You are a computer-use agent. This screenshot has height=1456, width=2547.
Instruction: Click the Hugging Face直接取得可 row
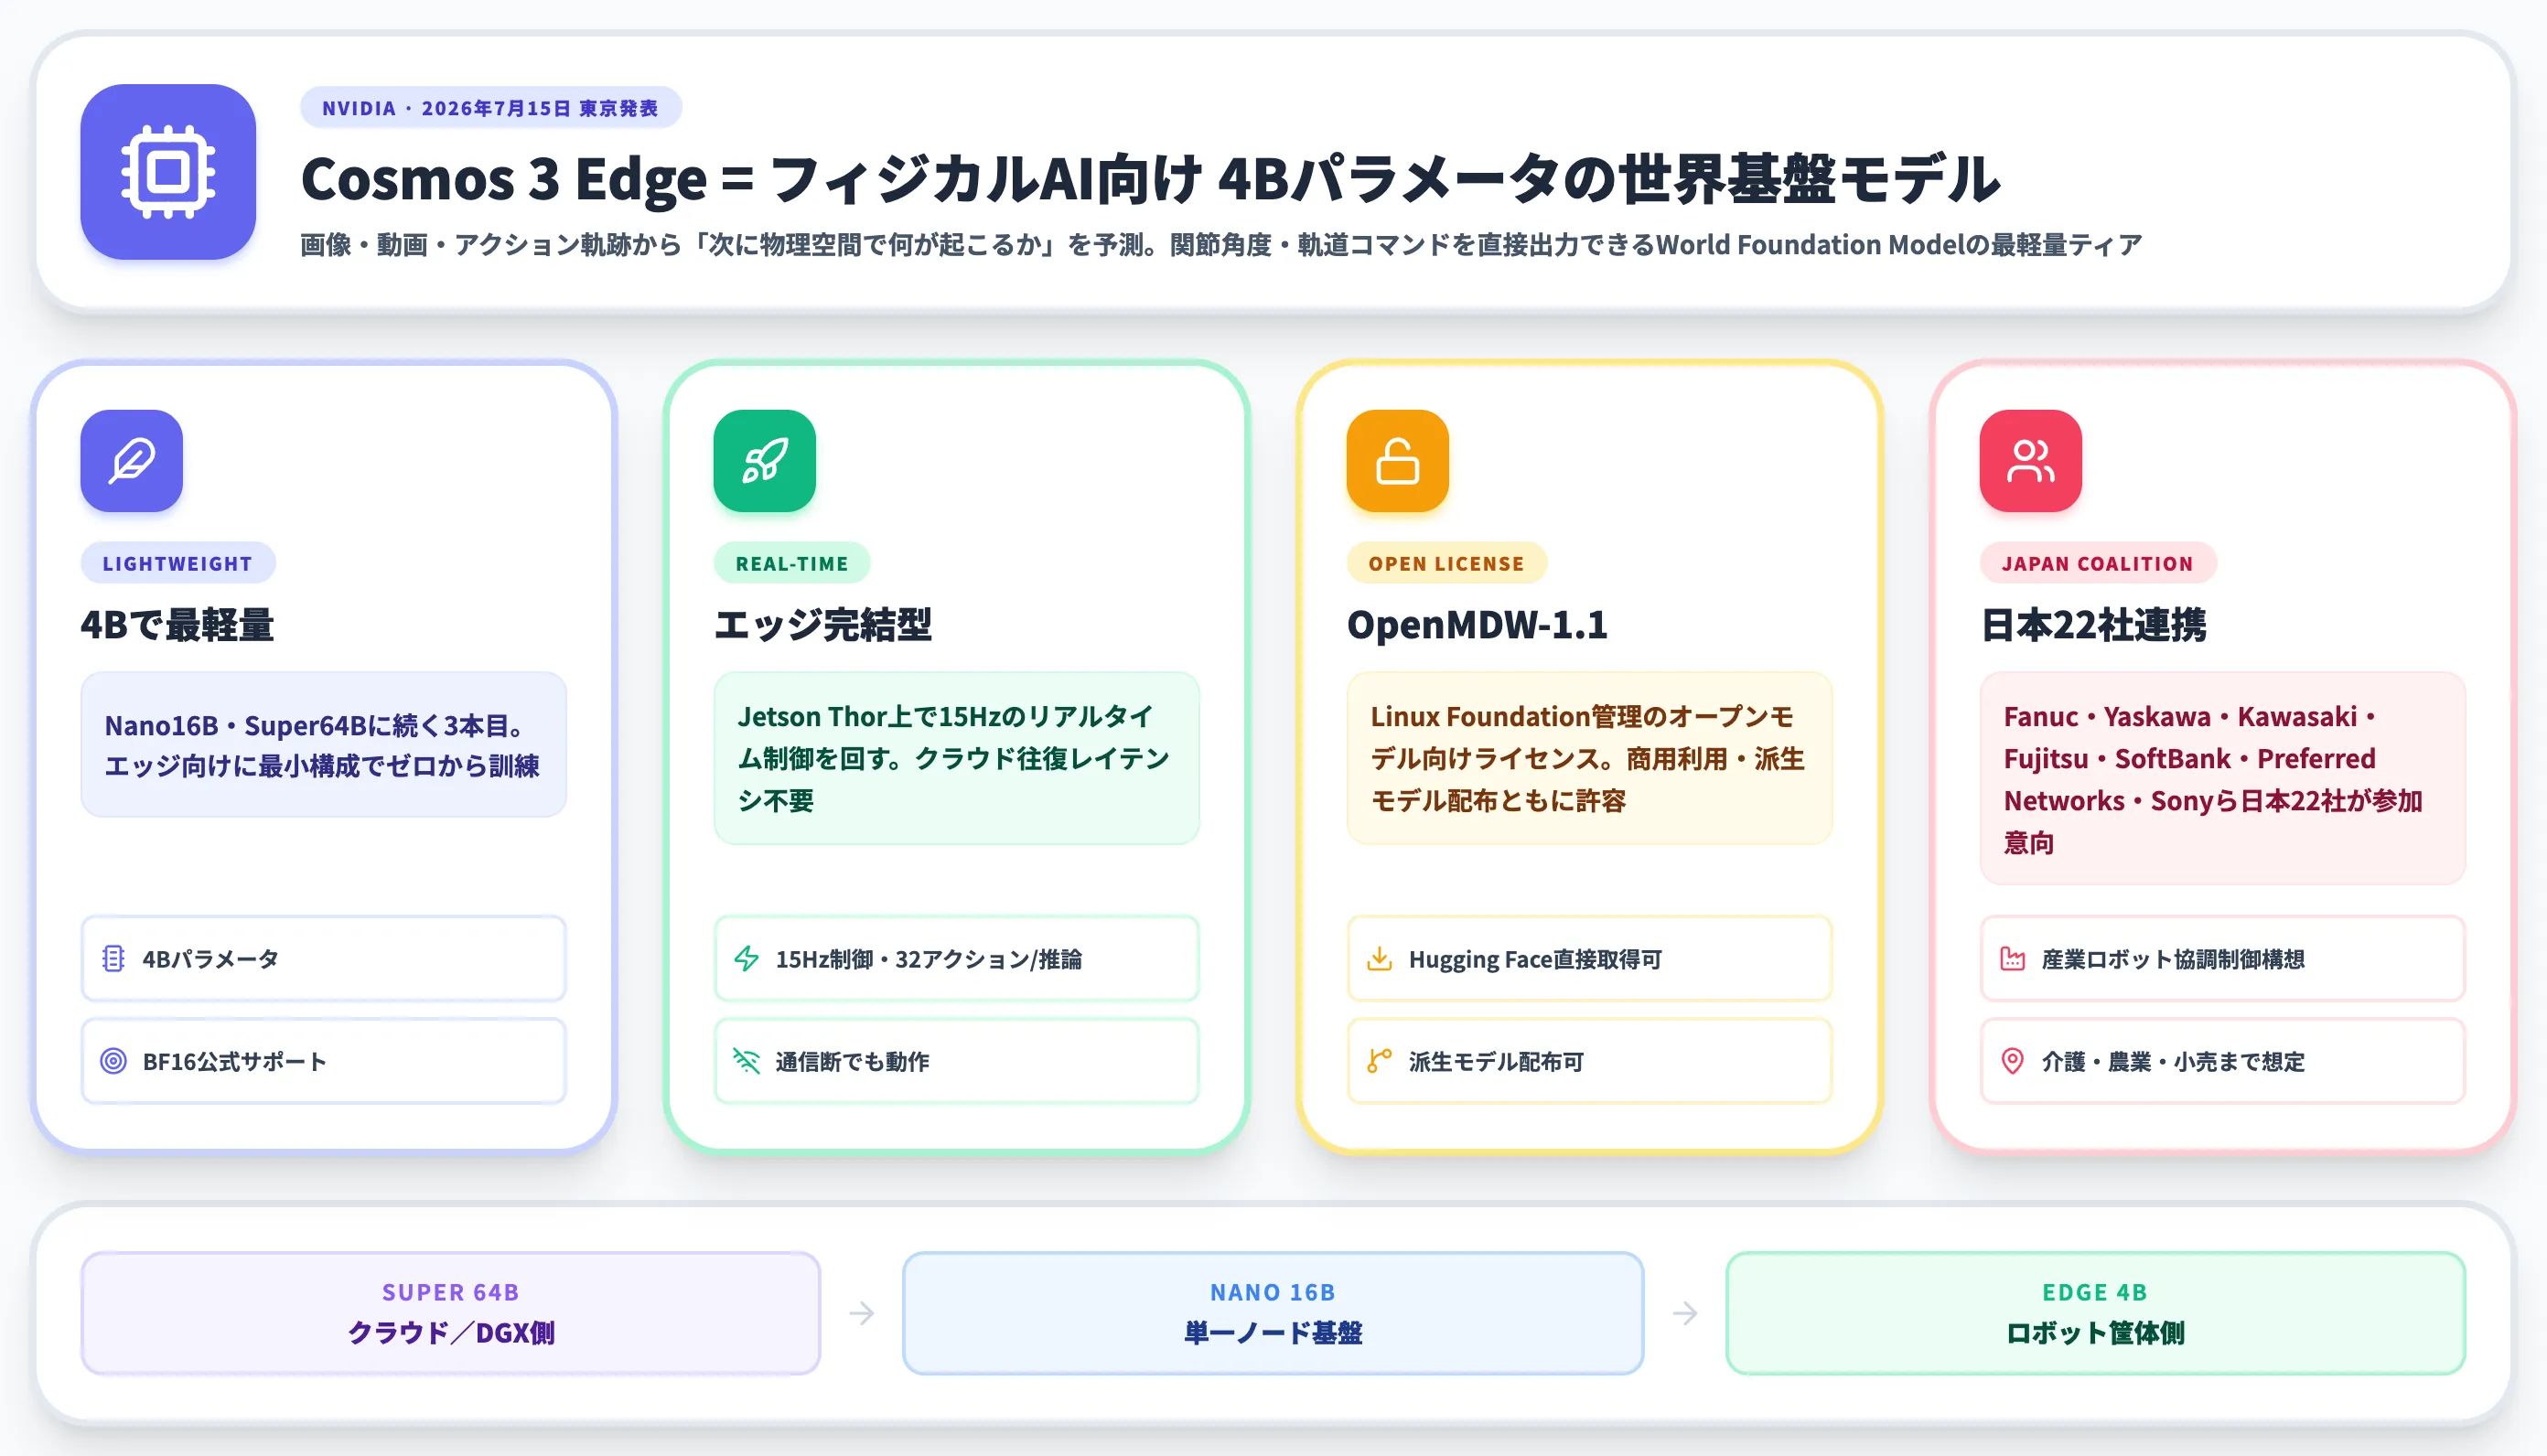[x=1590, y=959]
